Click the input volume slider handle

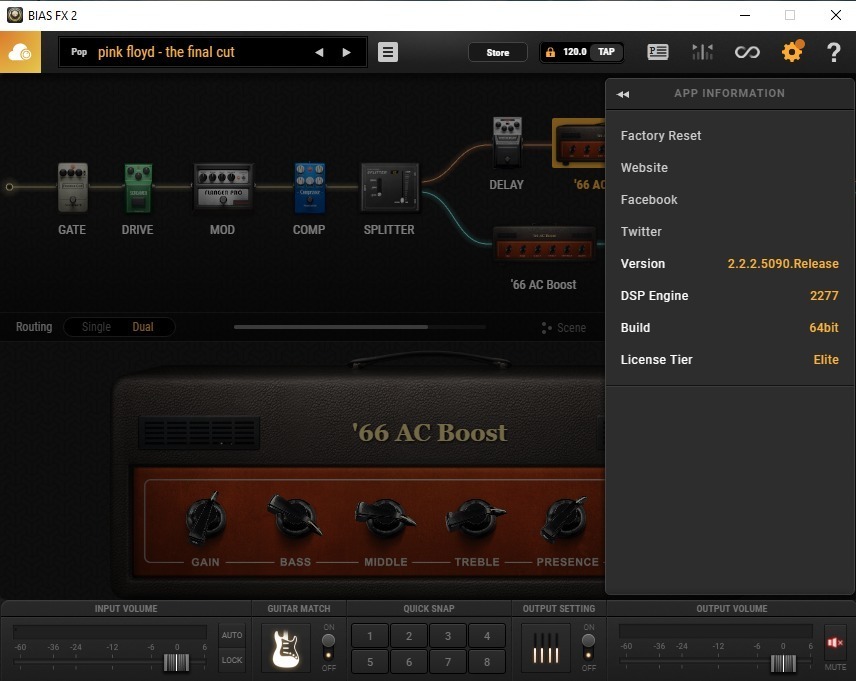pos(176,663)
